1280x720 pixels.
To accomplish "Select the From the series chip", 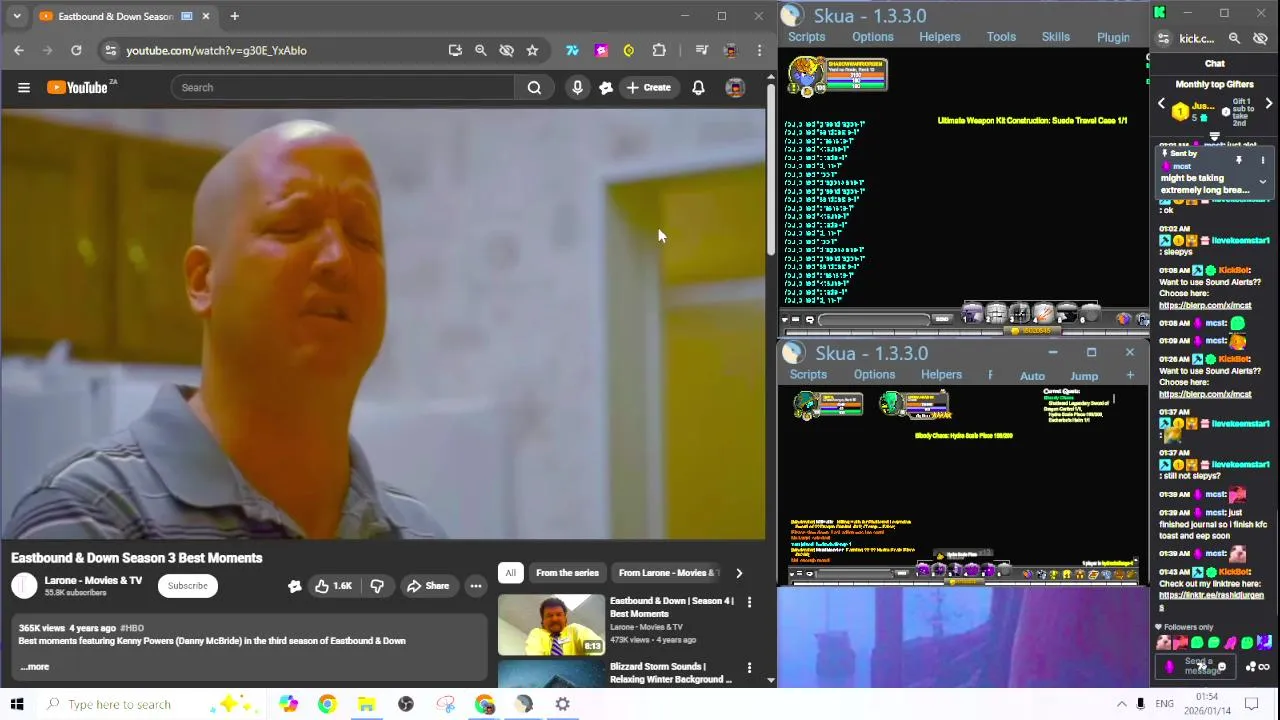I will (567, 573).
